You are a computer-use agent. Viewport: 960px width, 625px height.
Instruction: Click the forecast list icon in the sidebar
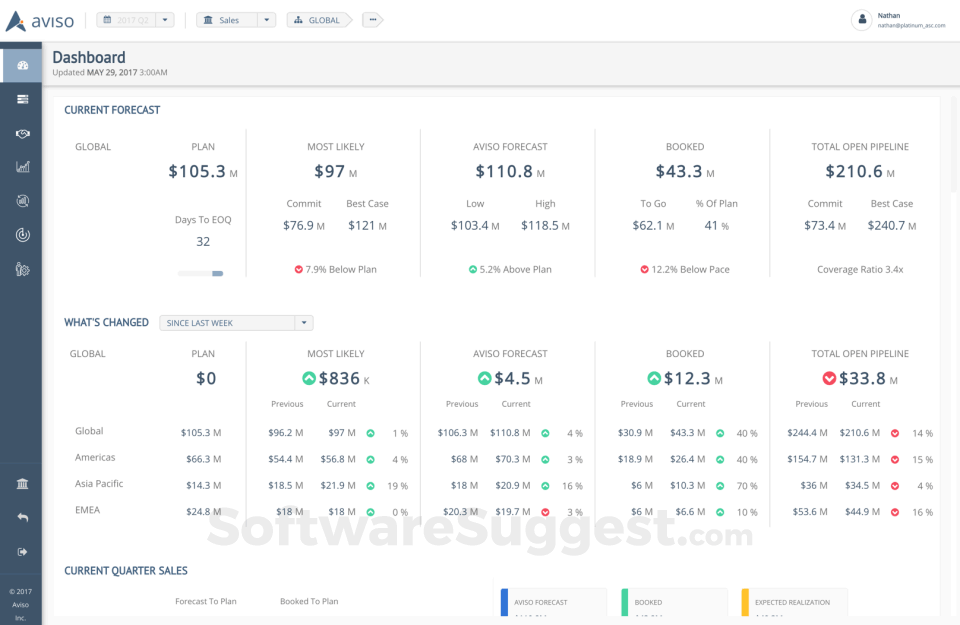click(x=22, y=99)
